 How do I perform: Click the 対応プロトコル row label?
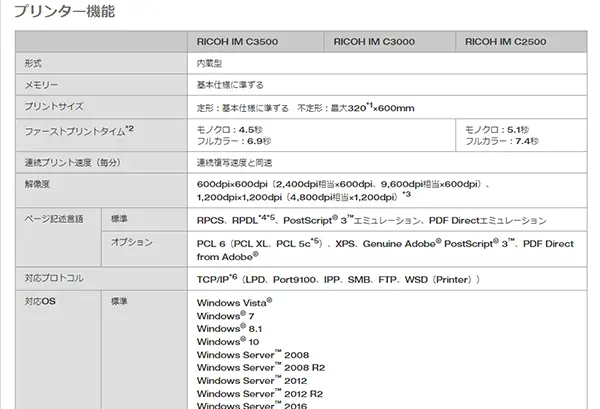point(54,278)
